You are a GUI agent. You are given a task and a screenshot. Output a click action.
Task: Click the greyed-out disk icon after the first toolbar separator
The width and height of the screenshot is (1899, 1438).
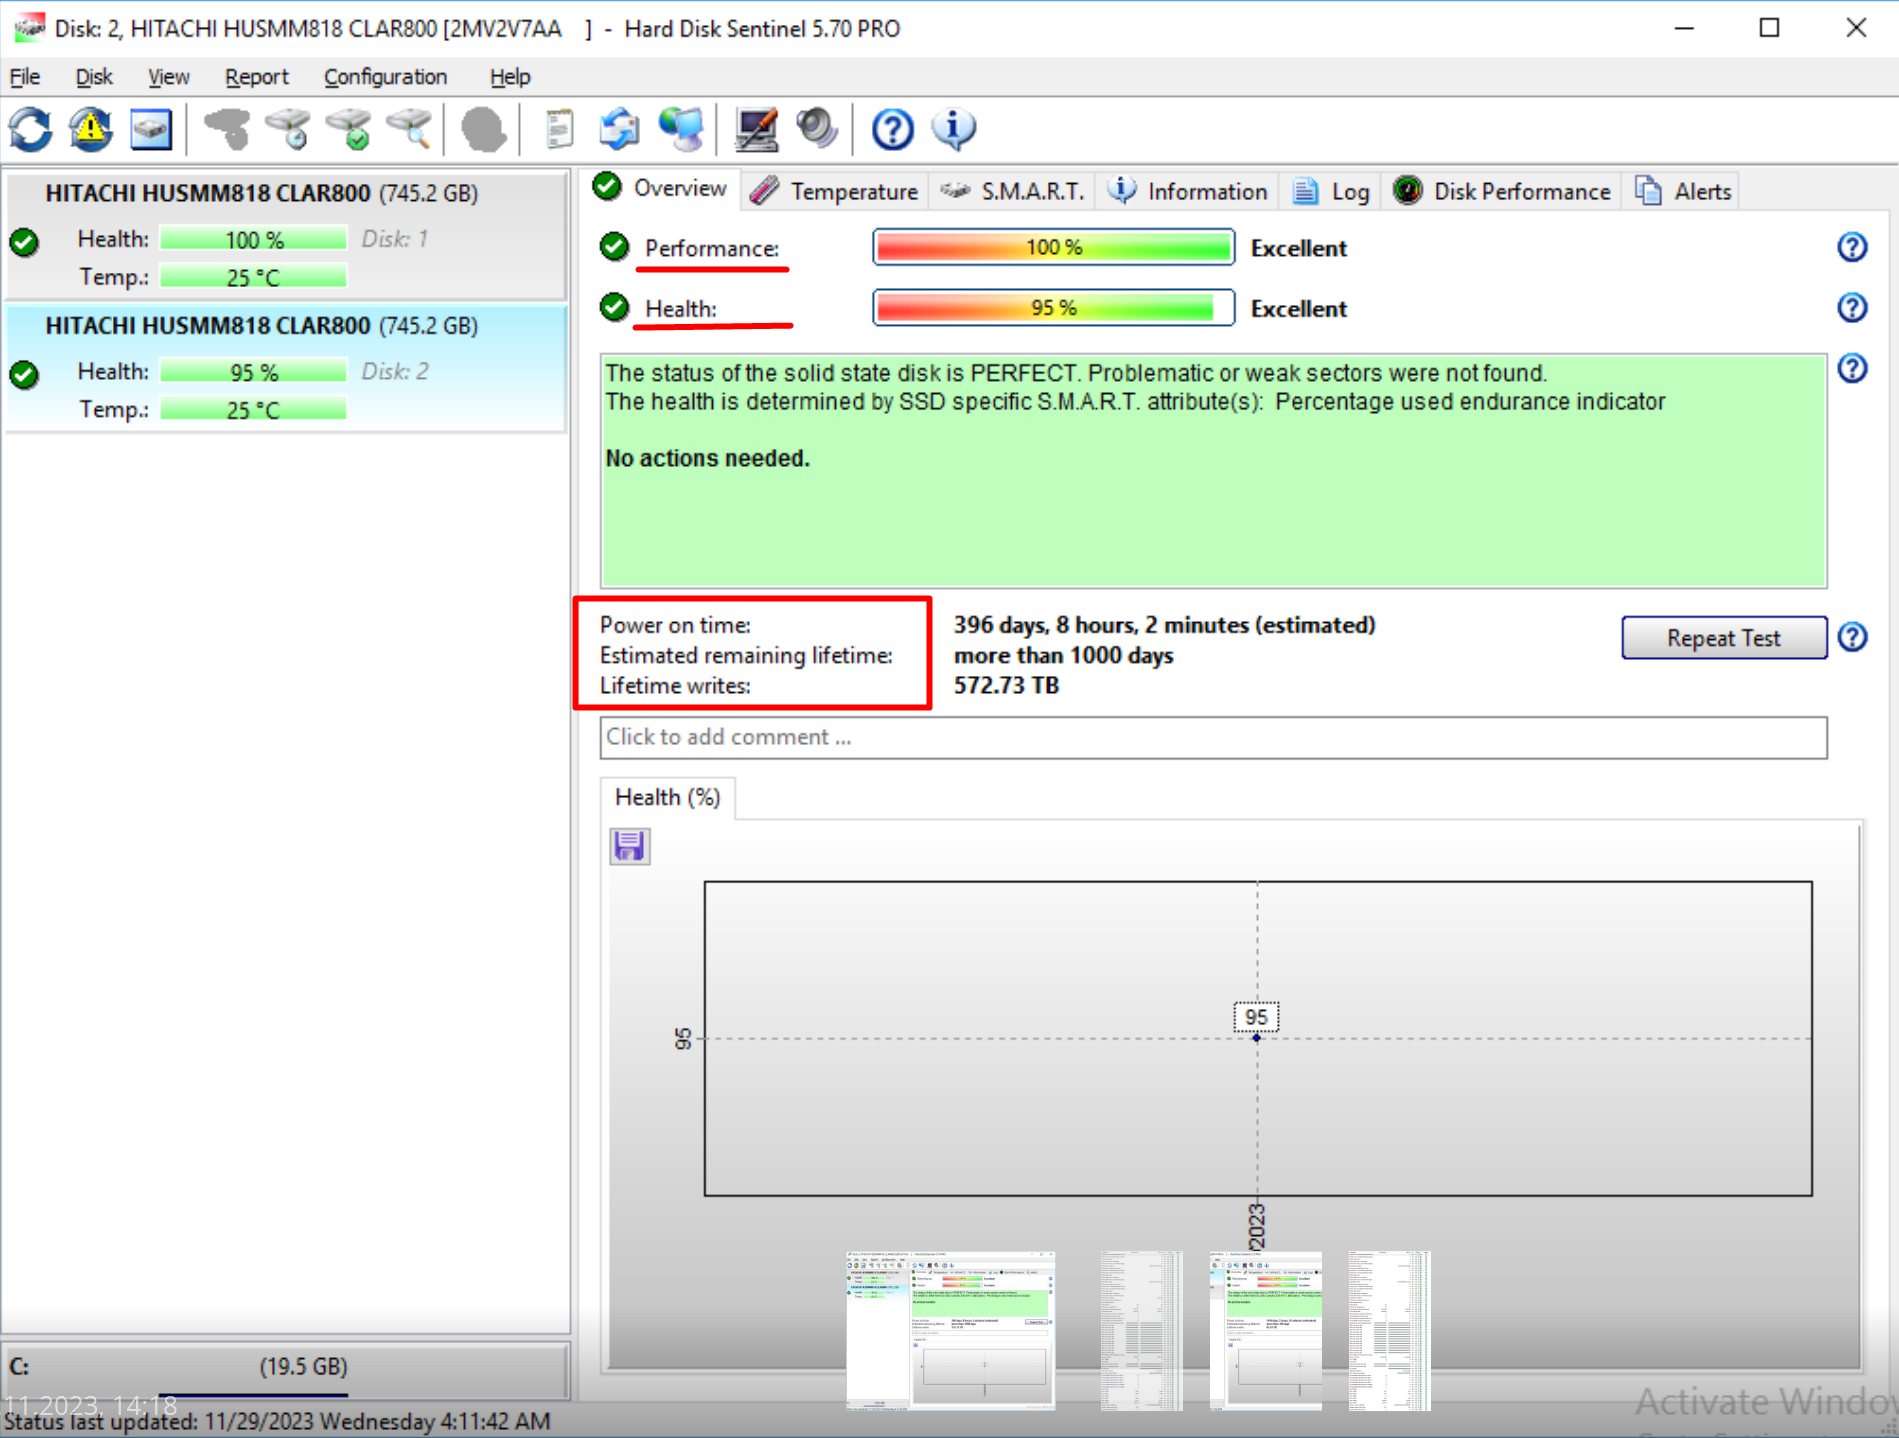click(227, 130)
